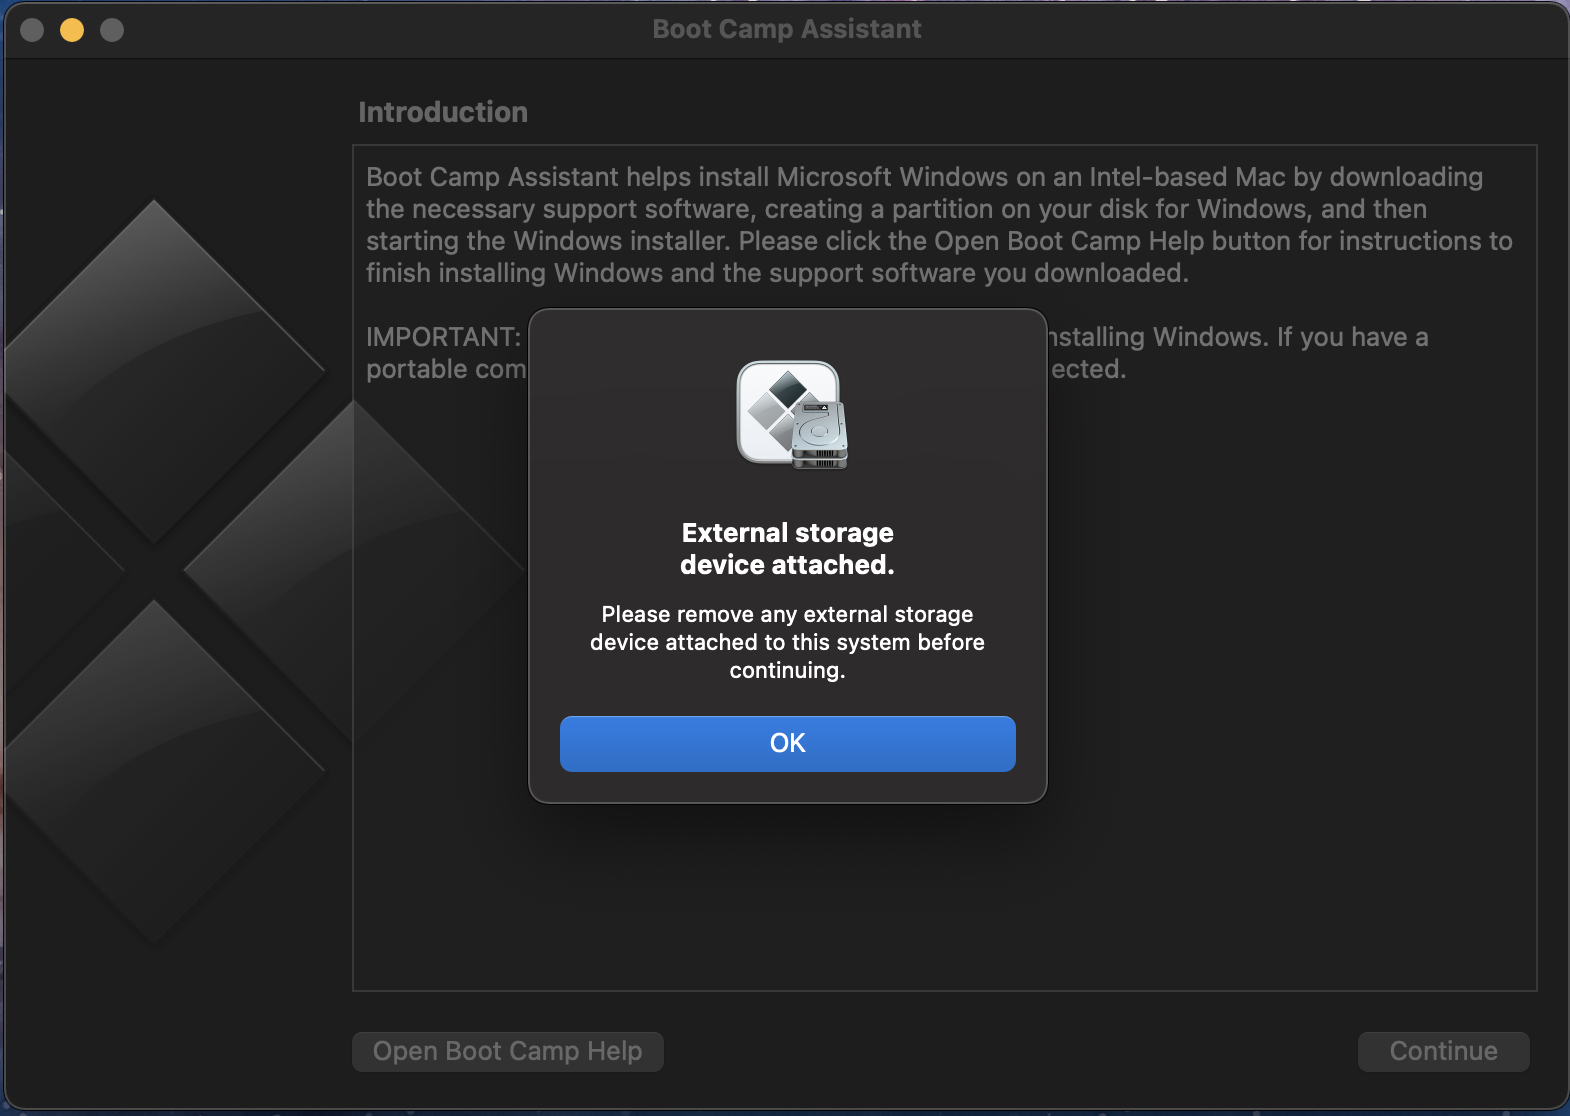This screenshot has width=1570, height=1116.
Task: Open Boot Camp Help
Action: (508, 1051)
